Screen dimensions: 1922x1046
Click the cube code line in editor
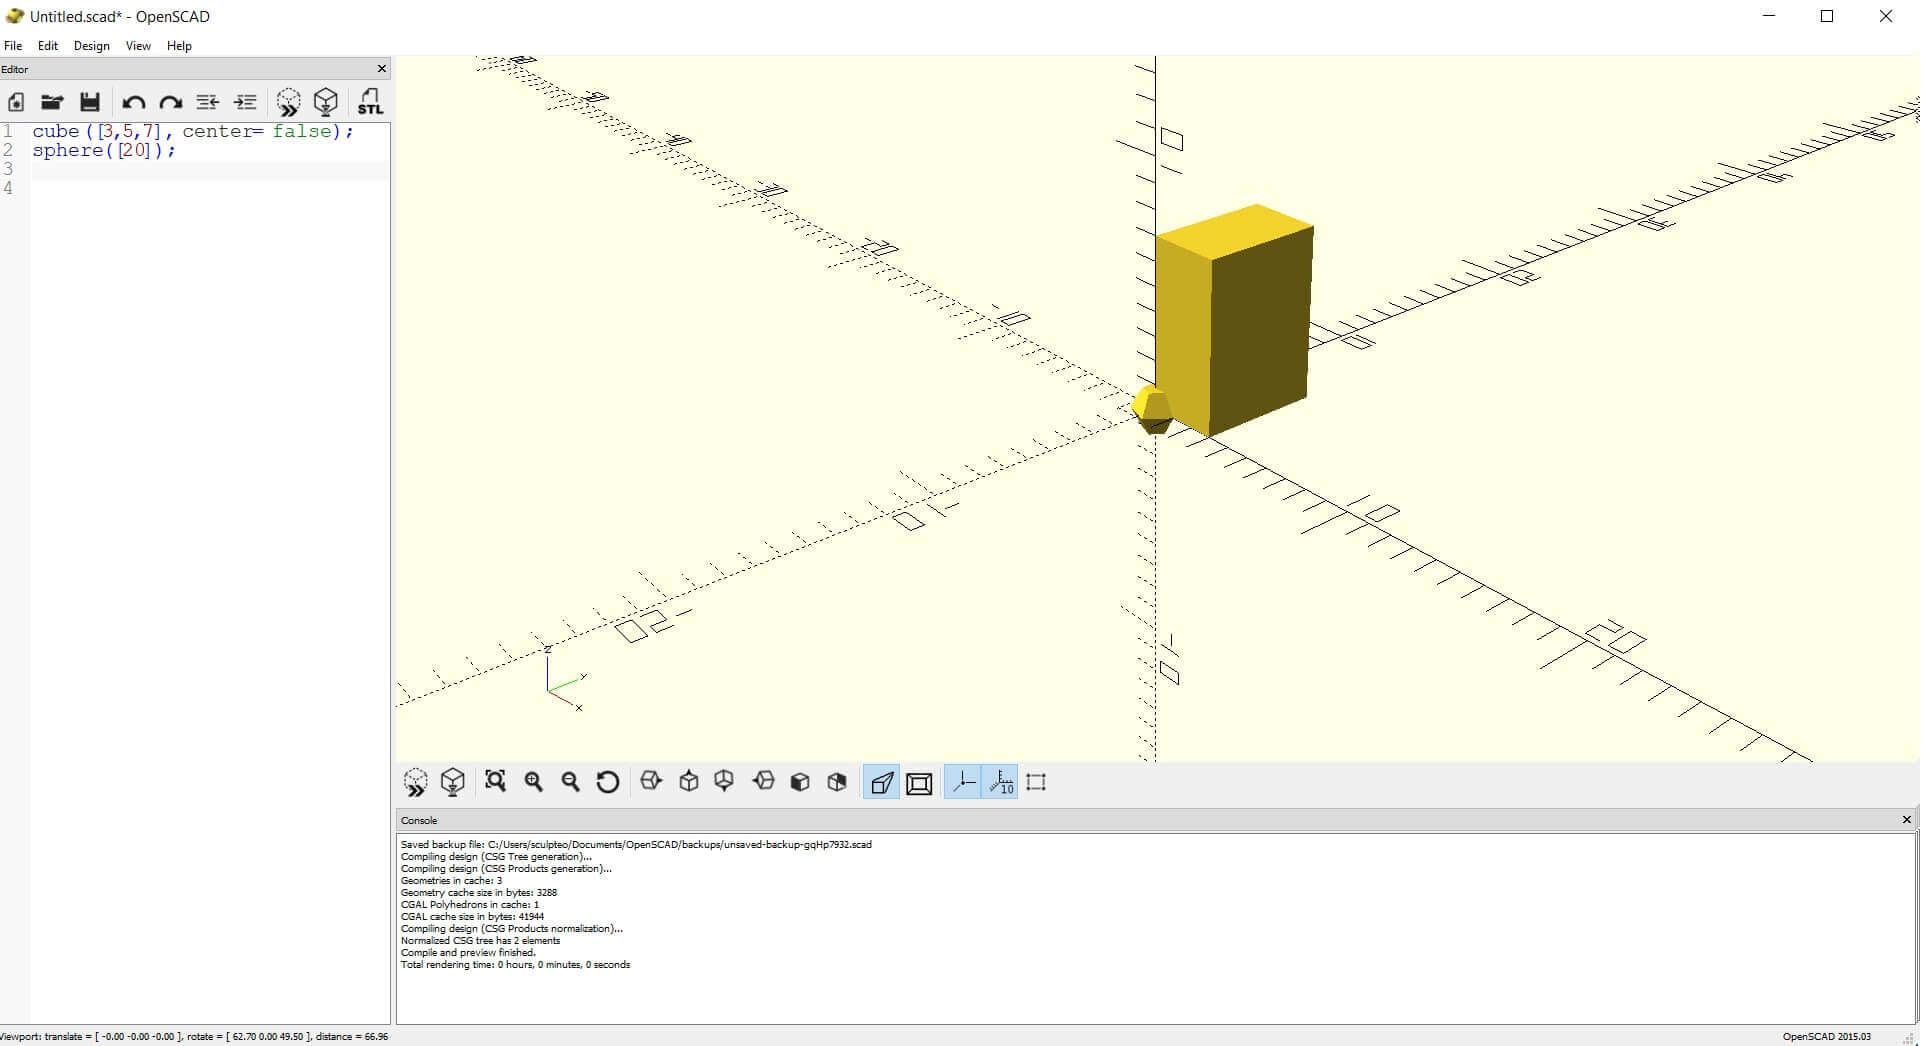tap(193, 131)
